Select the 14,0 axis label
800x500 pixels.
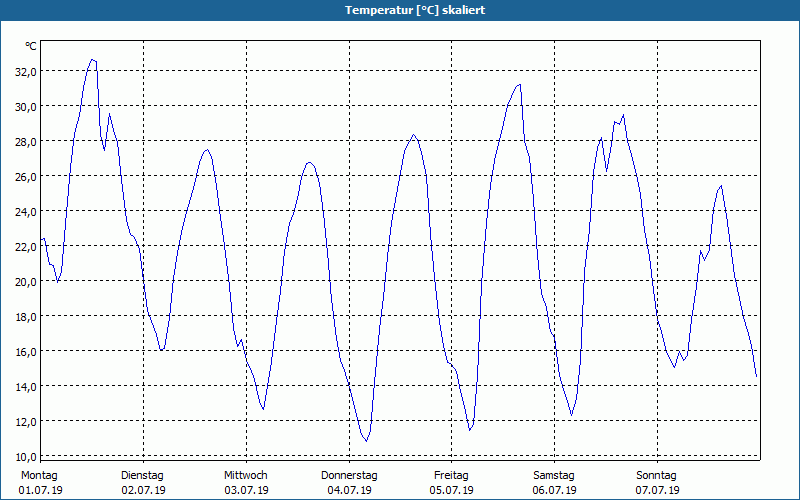[26, 387]
